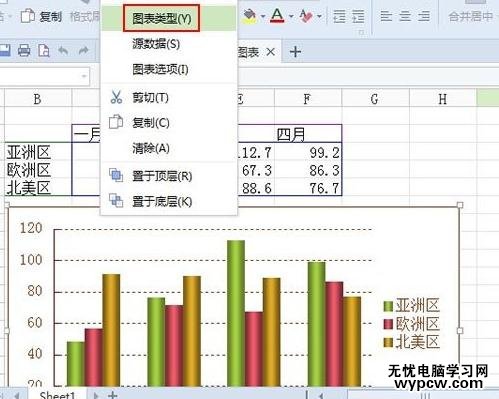Click the 100 label on chart axis
The height and width of the screenshot is (399, 499).
tap(31, 260)
